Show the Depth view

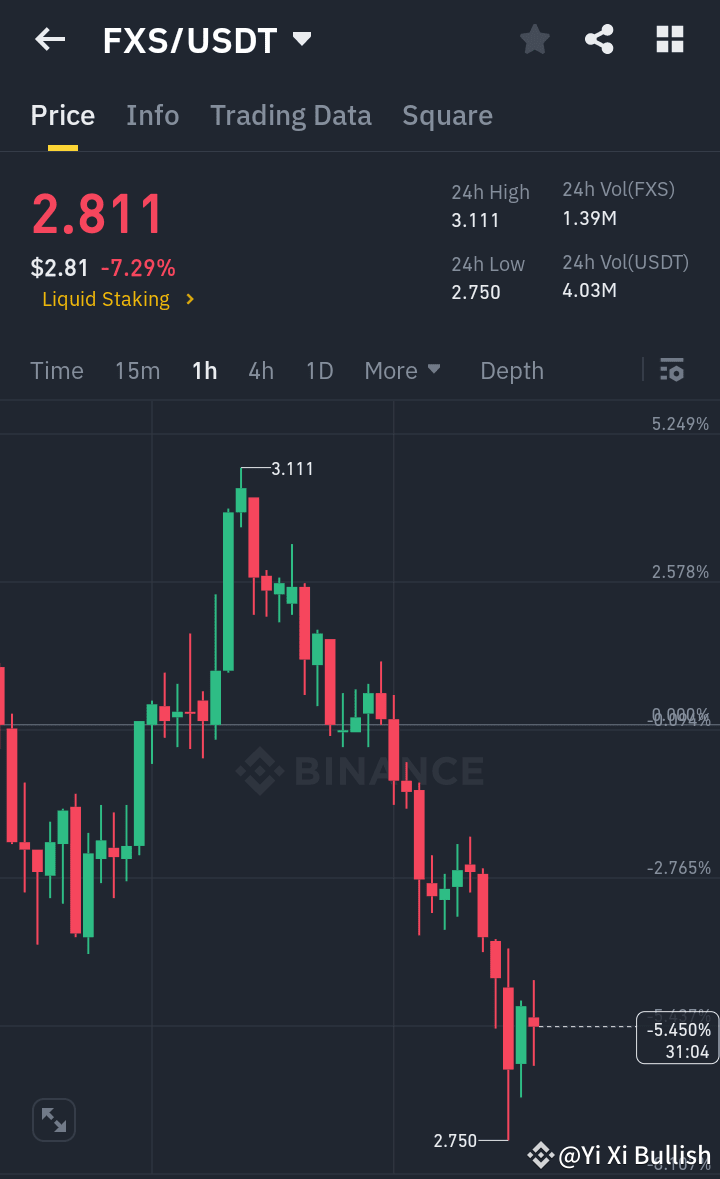coord(511,370)
